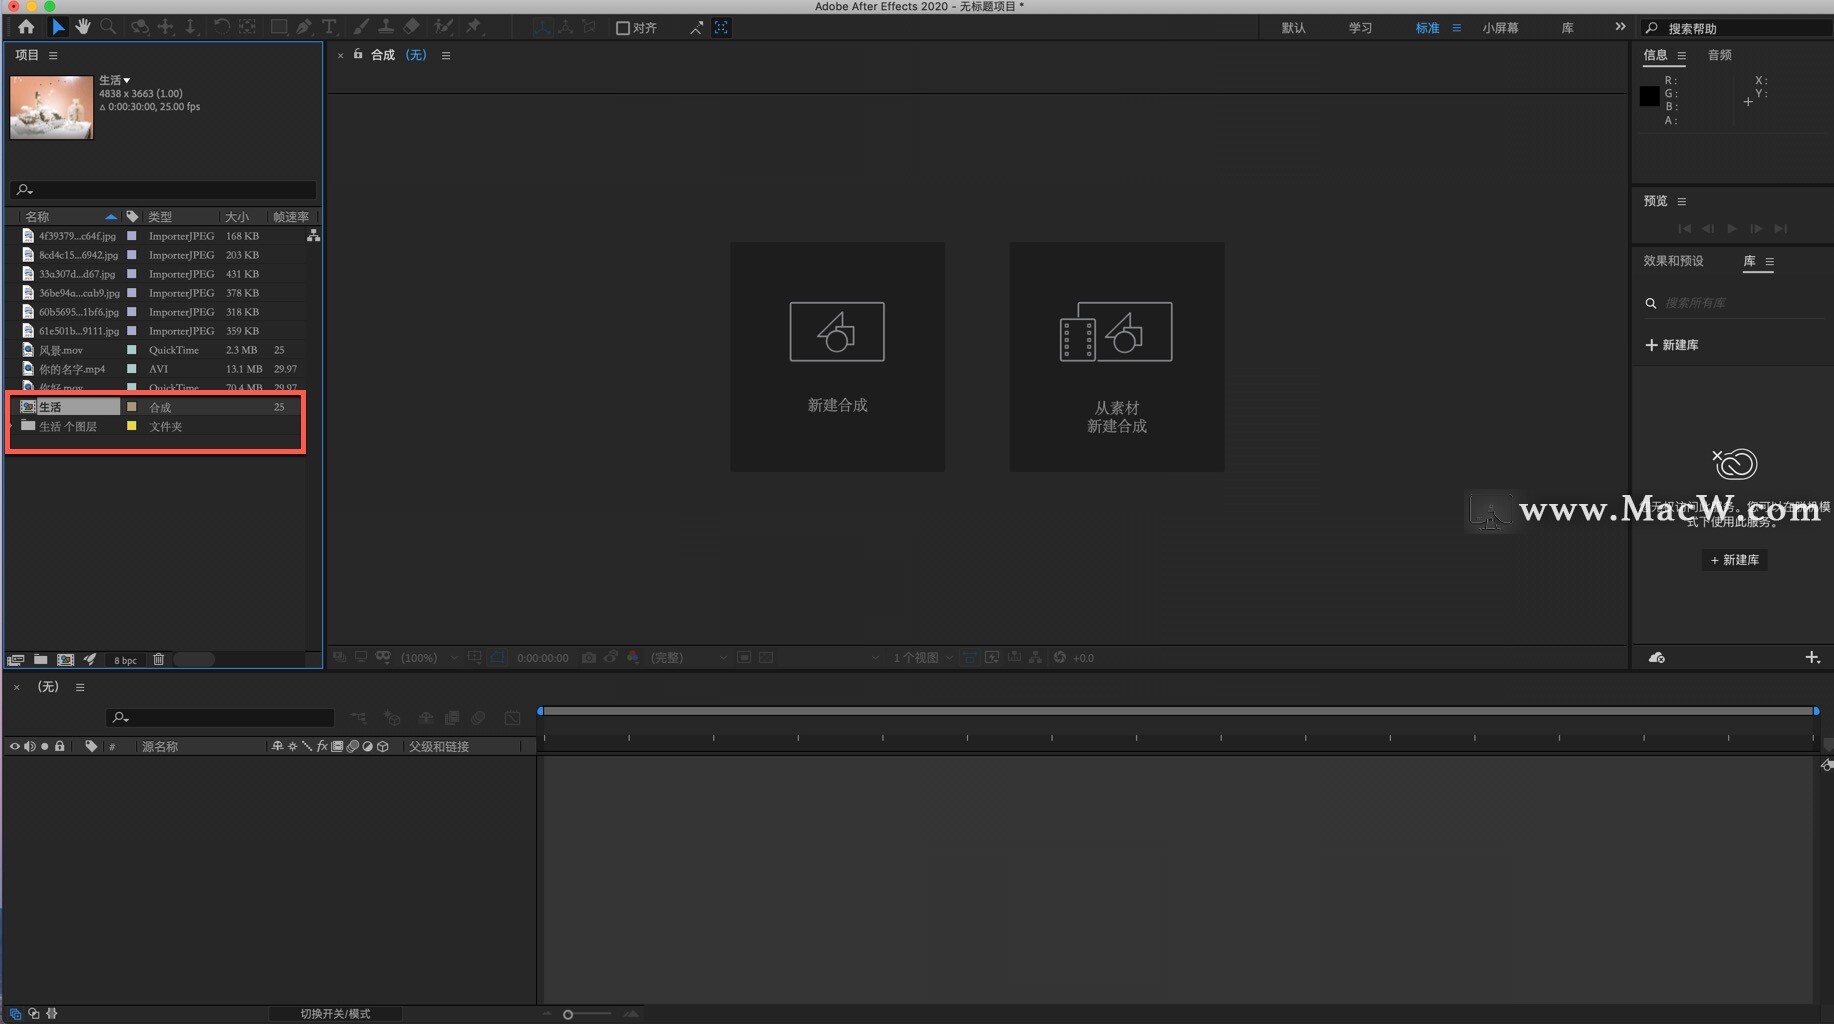Open the timeline panel menu
This screenshot has height=1024, width=1834.
(80, 687)
